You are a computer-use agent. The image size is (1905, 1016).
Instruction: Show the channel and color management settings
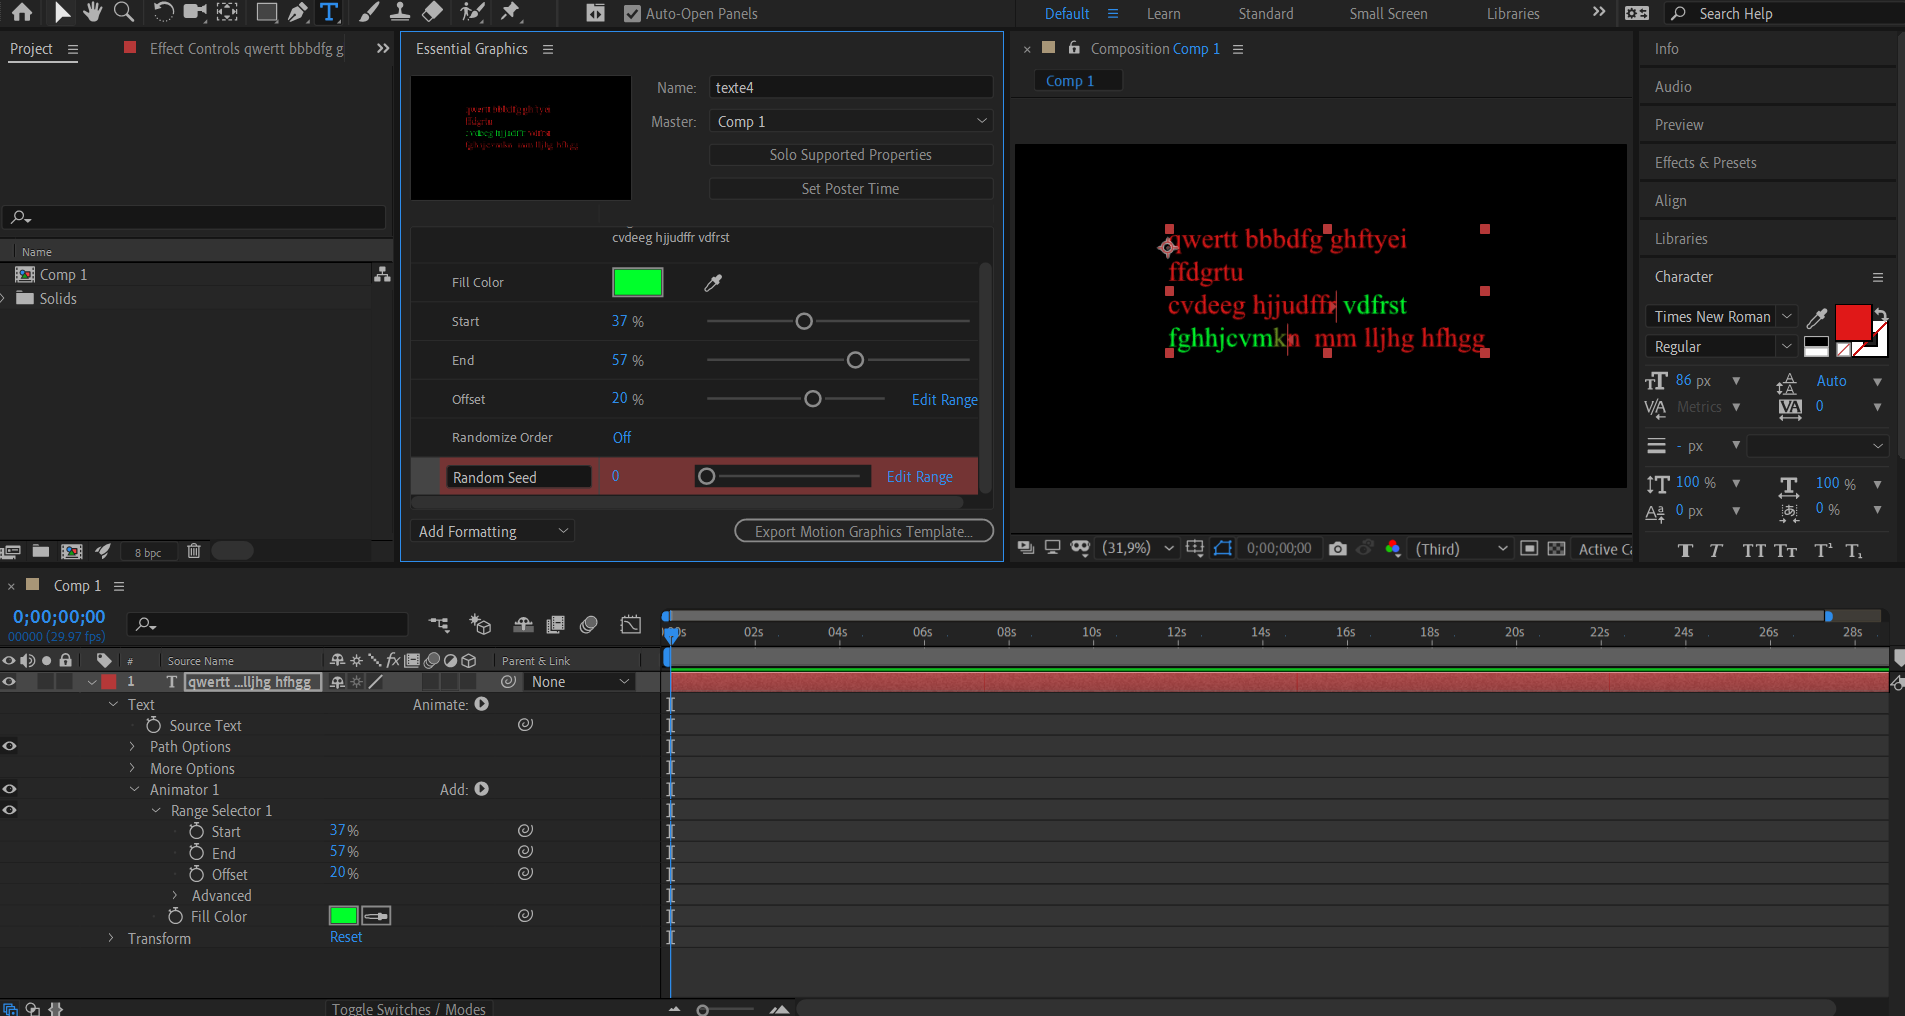click(x=1393, y=548)
